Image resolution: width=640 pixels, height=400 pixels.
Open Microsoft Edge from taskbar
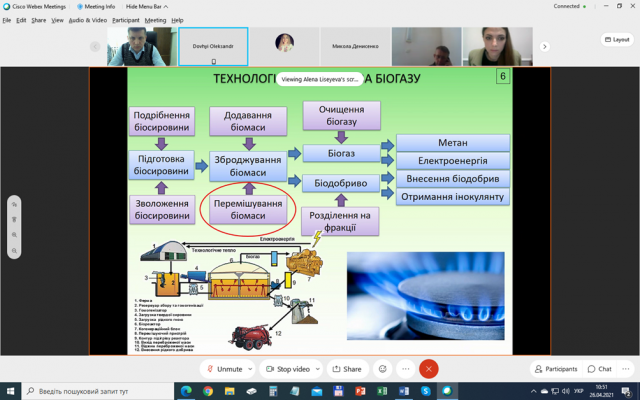[x=186, y=391]
